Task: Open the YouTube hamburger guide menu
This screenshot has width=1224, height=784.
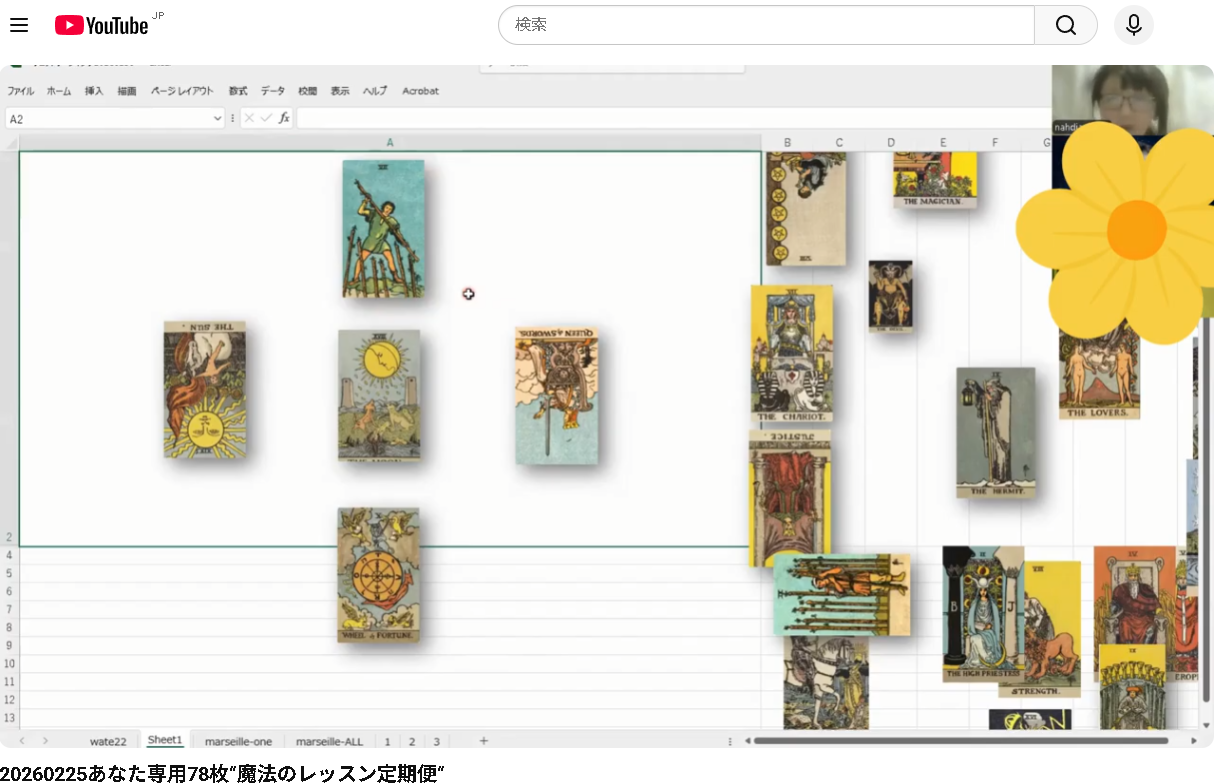Action: click(19, 25)
